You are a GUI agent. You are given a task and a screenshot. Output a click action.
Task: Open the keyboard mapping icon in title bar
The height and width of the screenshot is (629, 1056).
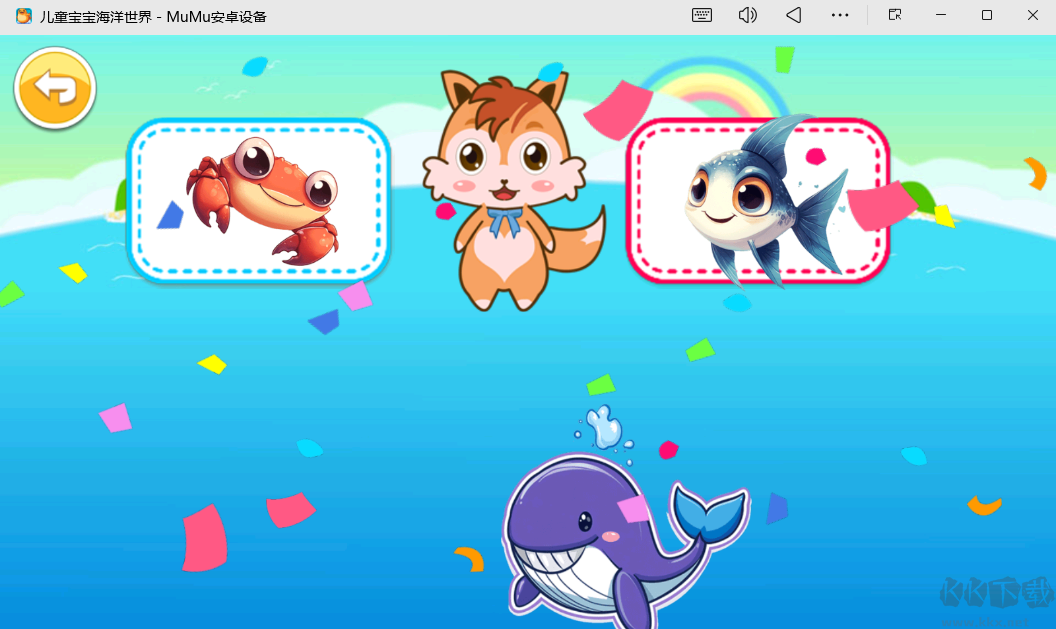[702, 15]
